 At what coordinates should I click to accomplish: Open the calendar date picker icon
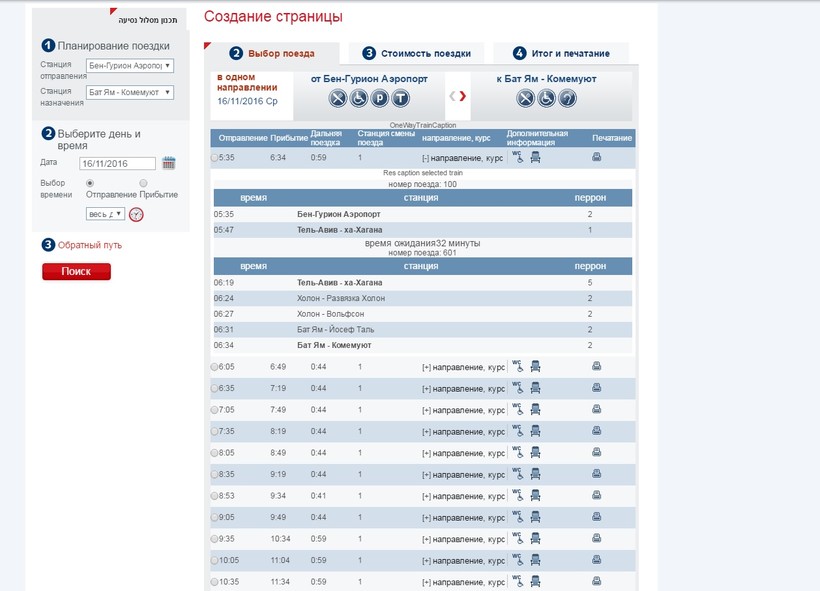(169, 163)
